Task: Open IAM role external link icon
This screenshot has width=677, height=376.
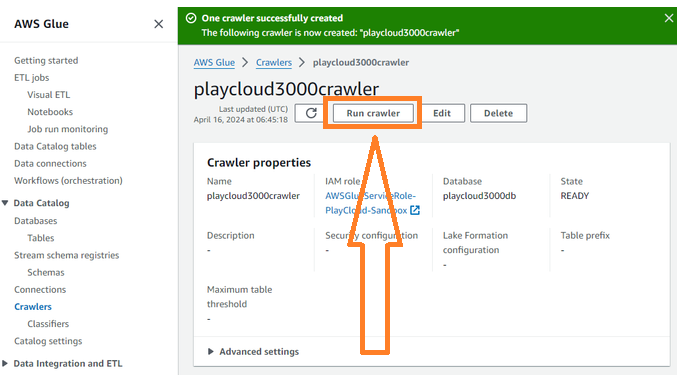Action: tap(415, 210)
